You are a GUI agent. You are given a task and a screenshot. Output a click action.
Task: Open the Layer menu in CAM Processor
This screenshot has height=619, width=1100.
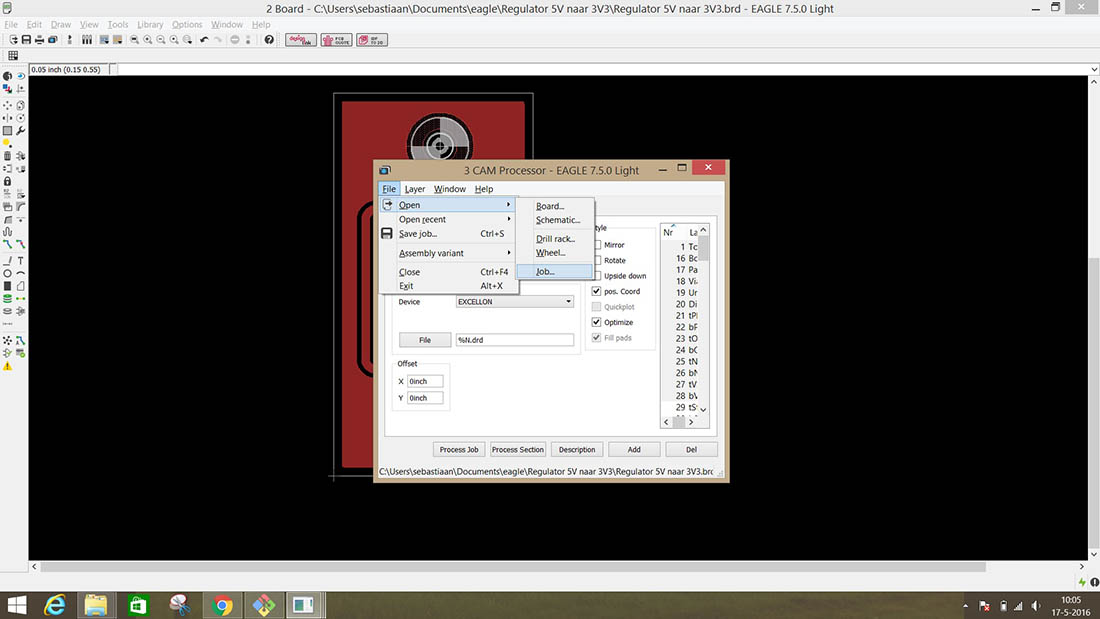pyautogui.click(x=415, y=189)
